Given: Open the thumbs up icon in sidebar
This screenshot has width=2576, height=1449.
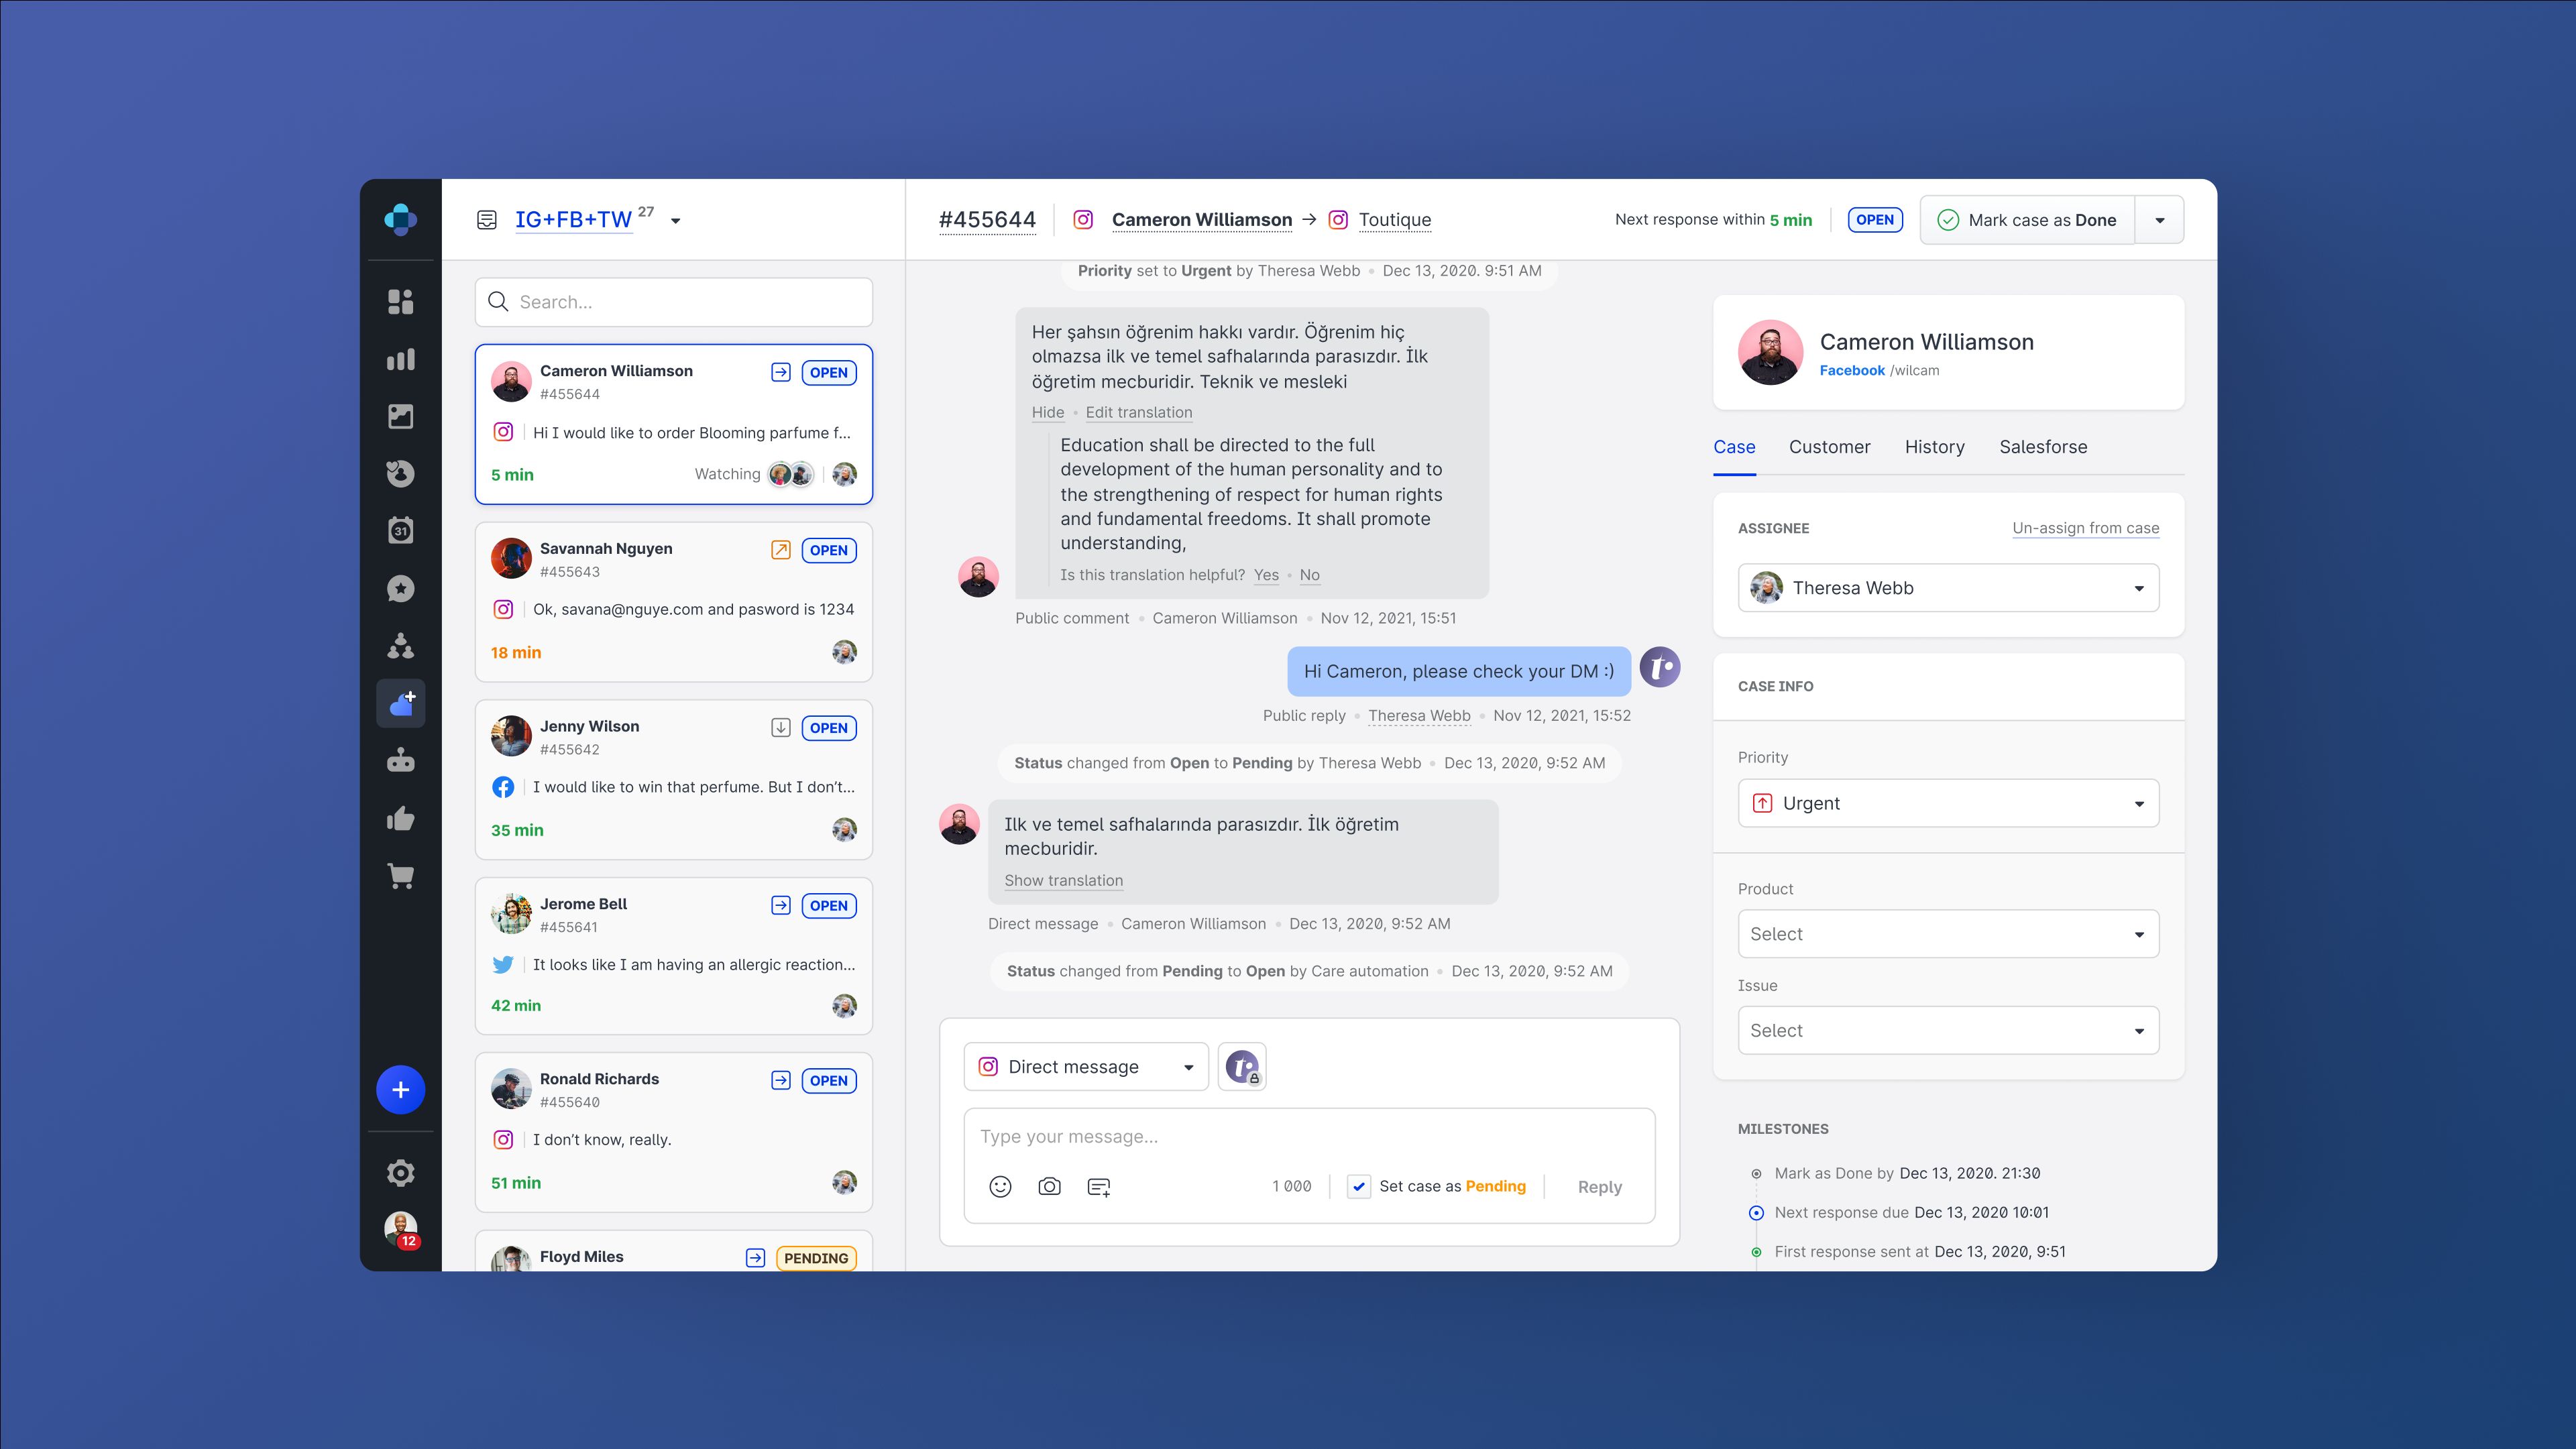Looking at the screenshot, I should pyautogui.click(x=400, y=819).
